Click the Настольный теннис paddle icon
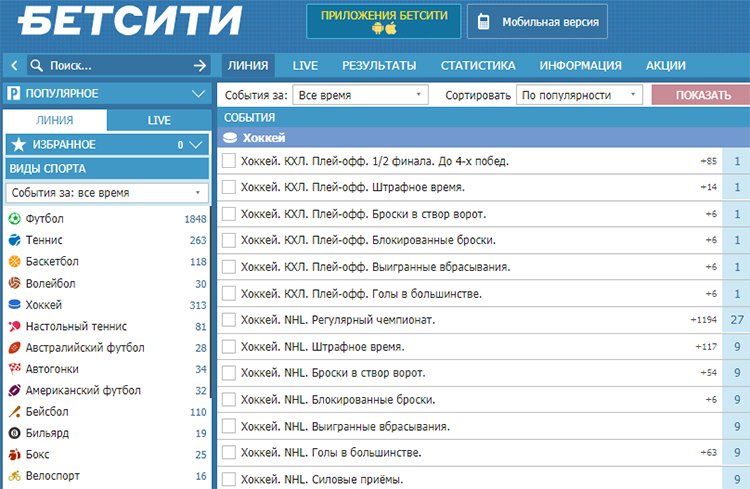750x489 pixels. coord(14,326)
